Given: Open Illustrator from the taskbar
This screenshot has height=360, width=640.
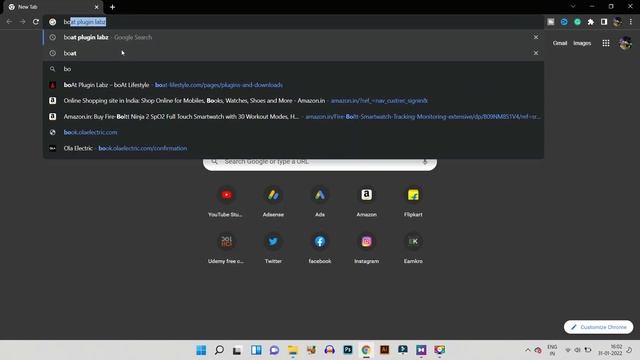Looking at the screenshot, I should pos(384,350).
